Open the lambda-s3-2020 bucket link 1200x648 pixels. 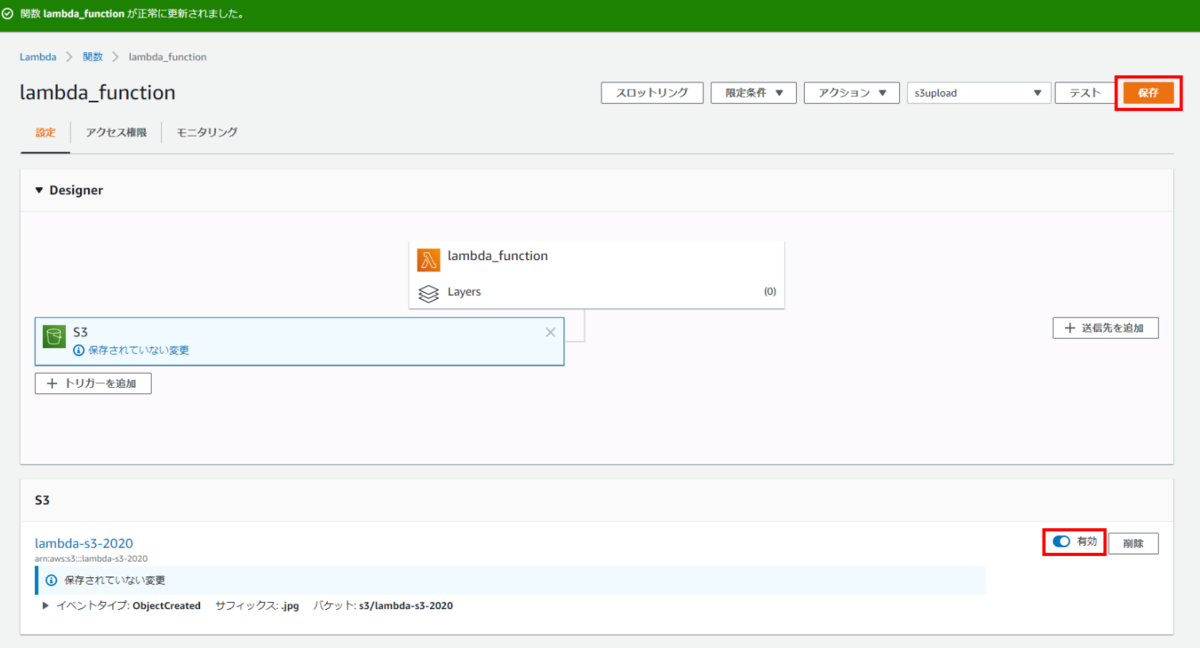click(x=84, y=543)
